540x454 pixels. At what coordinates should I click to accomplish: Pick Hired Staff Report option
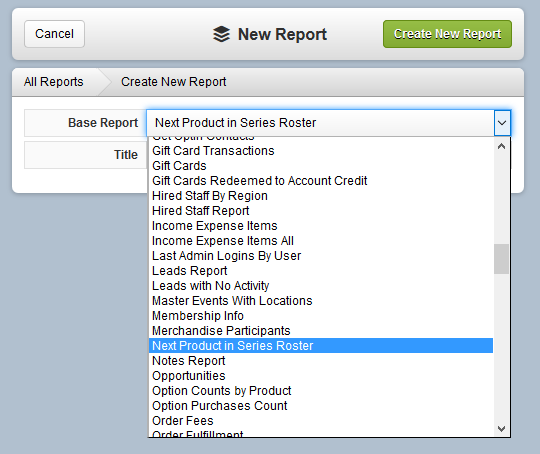(x=321, y=211)
